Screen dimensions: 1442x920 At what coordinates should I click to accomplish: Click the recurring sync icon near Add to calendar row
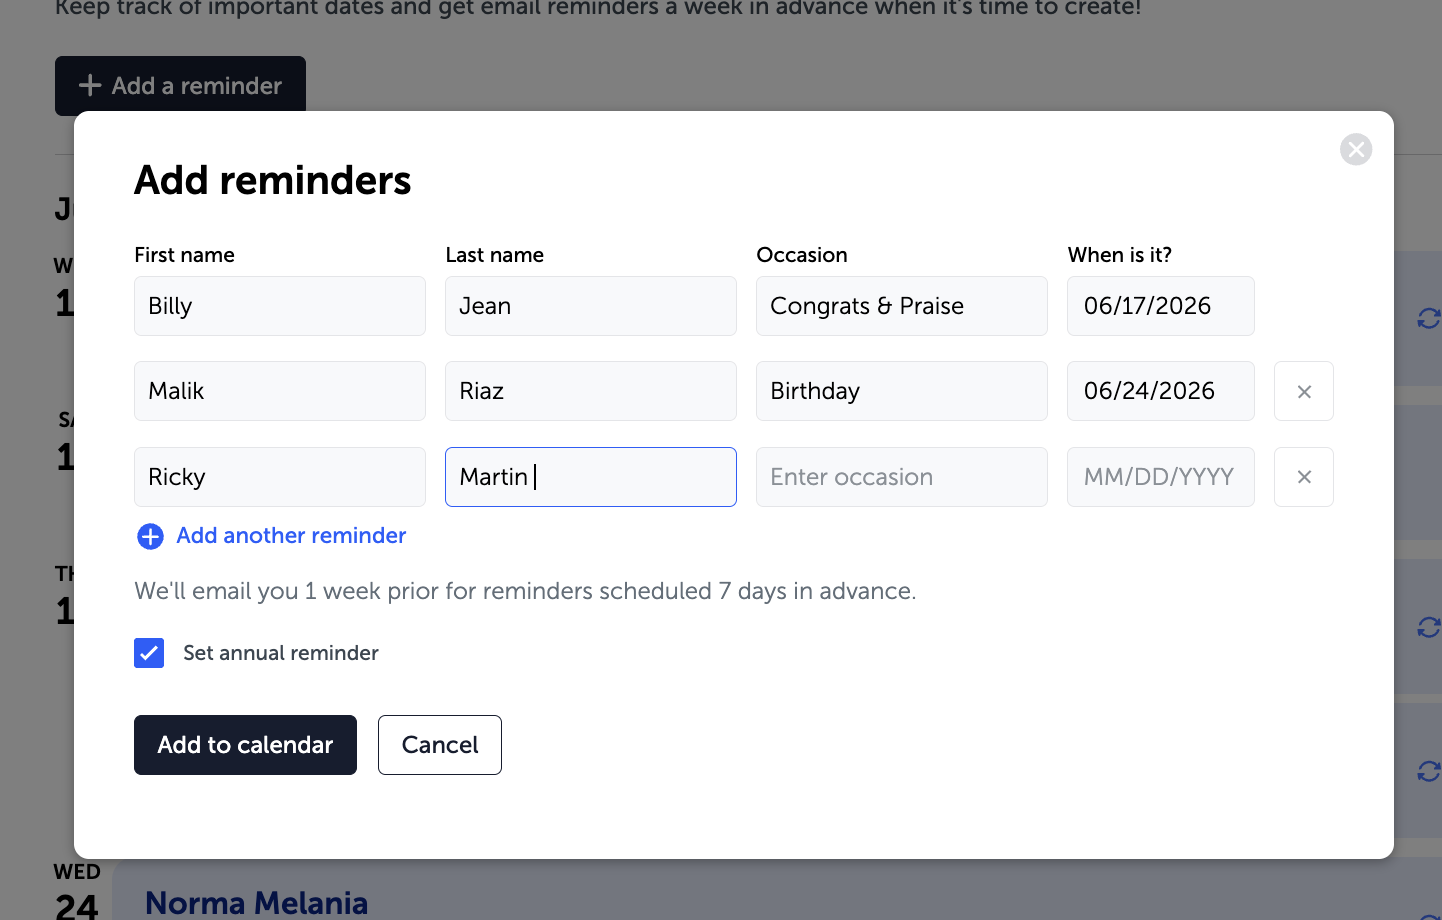point(1429,771)
